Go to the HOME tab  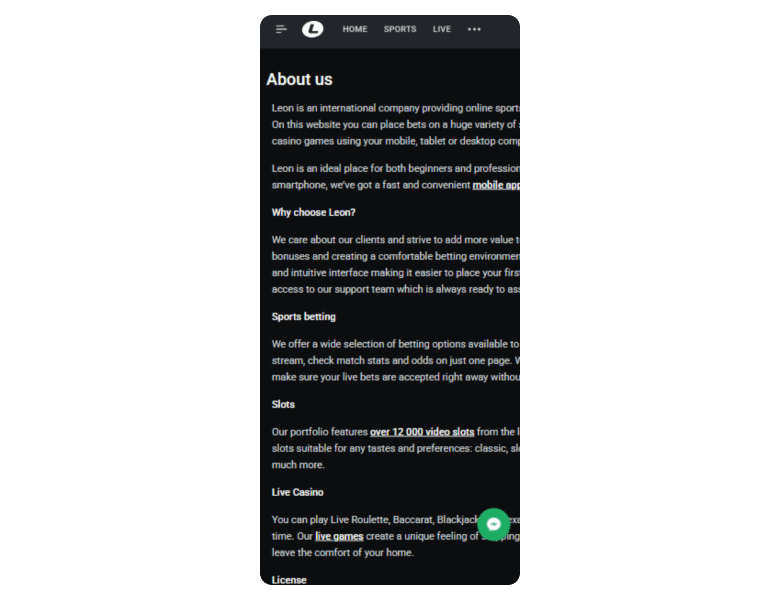point(355,30)
